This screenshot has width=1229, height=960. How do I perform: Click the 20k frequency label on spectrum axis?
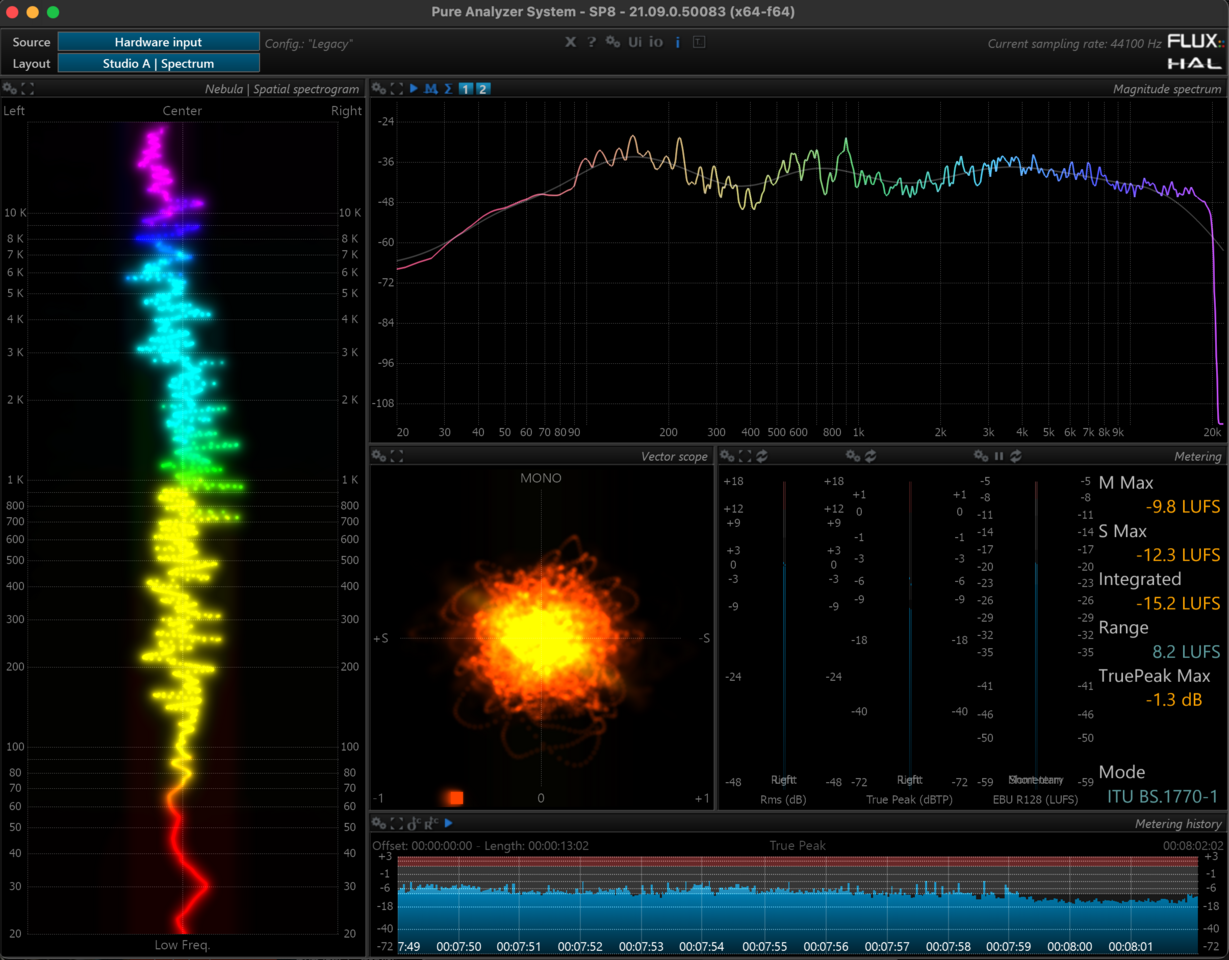click(1212, 433)
